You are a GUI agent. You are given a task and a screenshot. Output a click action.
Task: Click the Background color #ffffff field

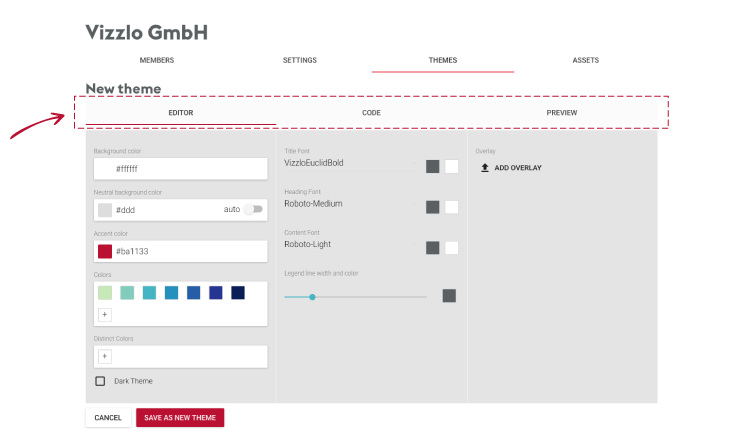point(181,168)
